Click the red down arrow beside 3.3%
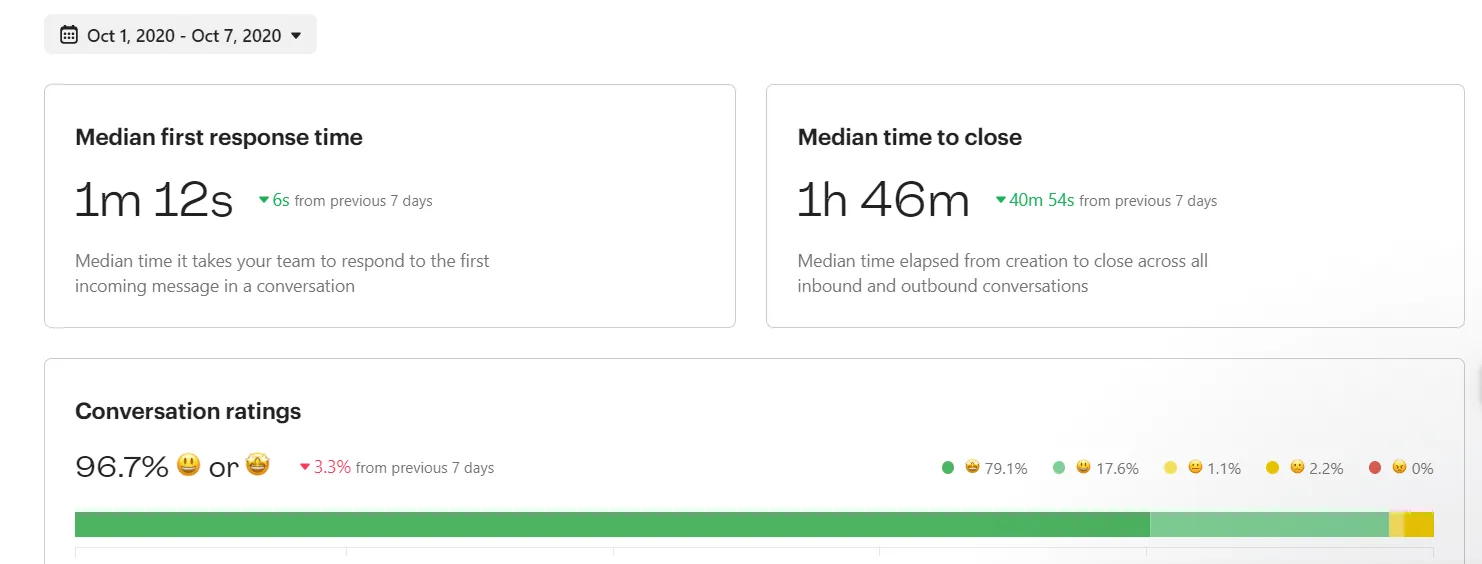1482x564 pixels. click(x=305, y=467)
